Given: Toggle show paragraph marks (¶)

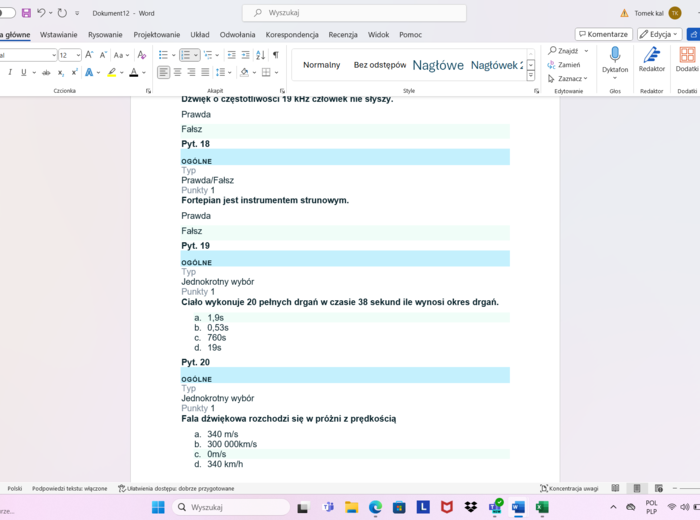Looking at the screenshot, I should pyautogui.click(x=276, y=55).
